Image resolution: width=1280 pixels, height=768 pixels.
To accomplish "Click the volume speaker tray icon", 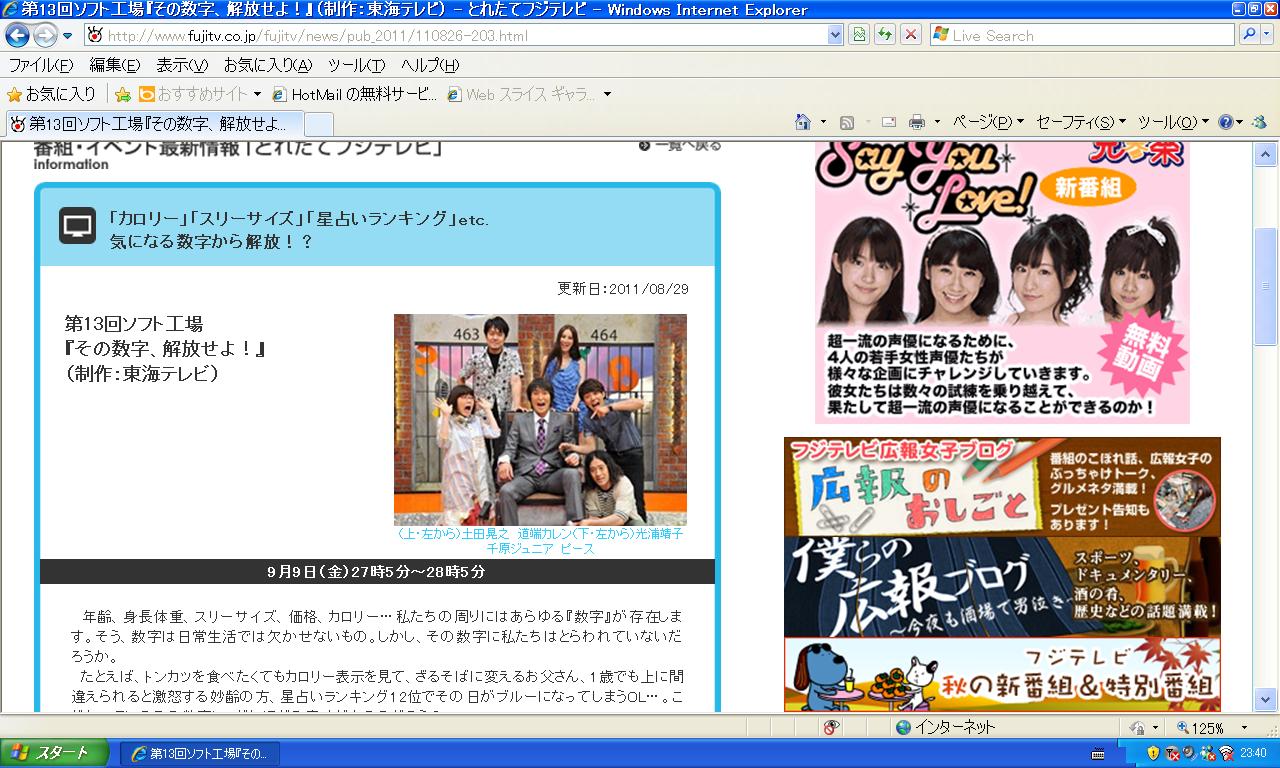I will pyautogui.click(x=1190, y=753).
